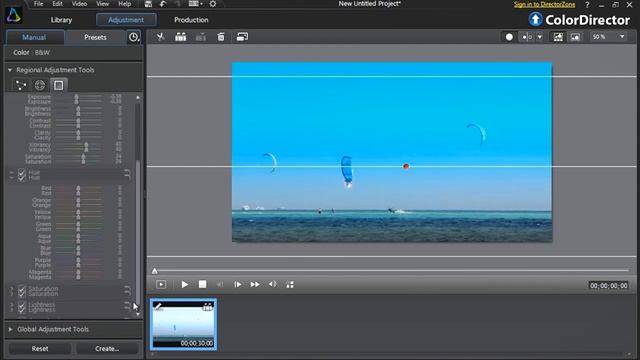Click the icon right of the speaker
Viewport: 640px width, 360px height.
pos(290,284)
